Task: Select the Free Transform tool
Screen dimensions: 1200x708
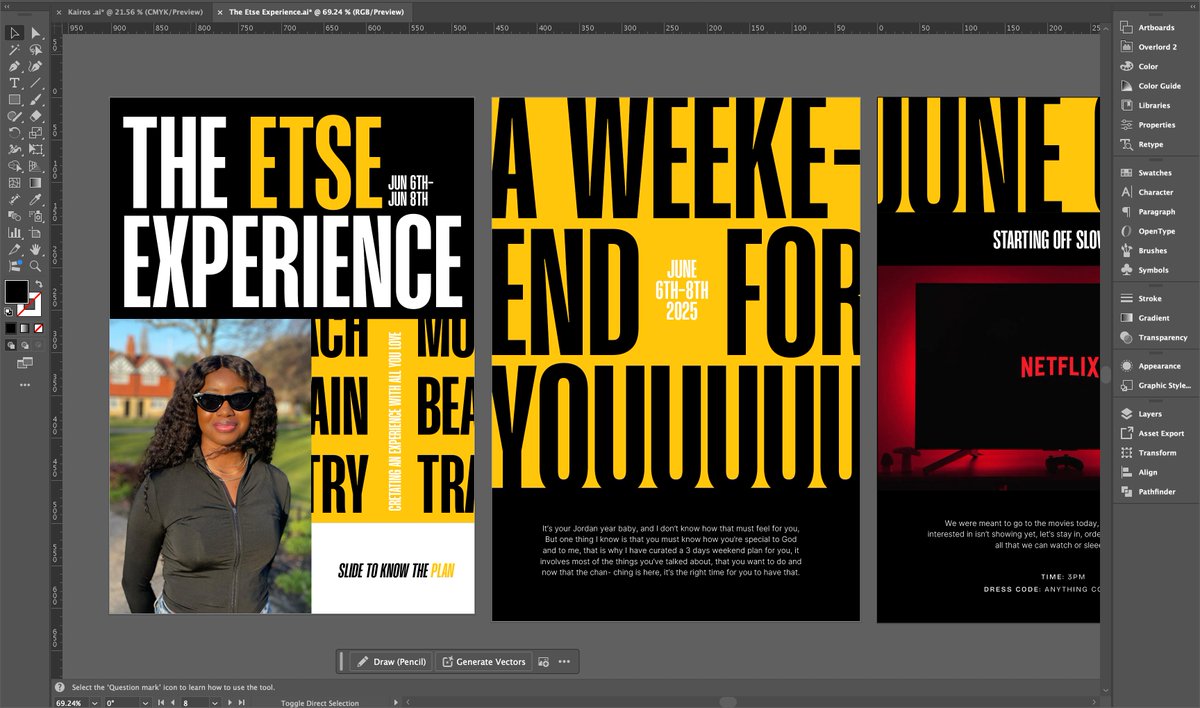Action: 35,149
